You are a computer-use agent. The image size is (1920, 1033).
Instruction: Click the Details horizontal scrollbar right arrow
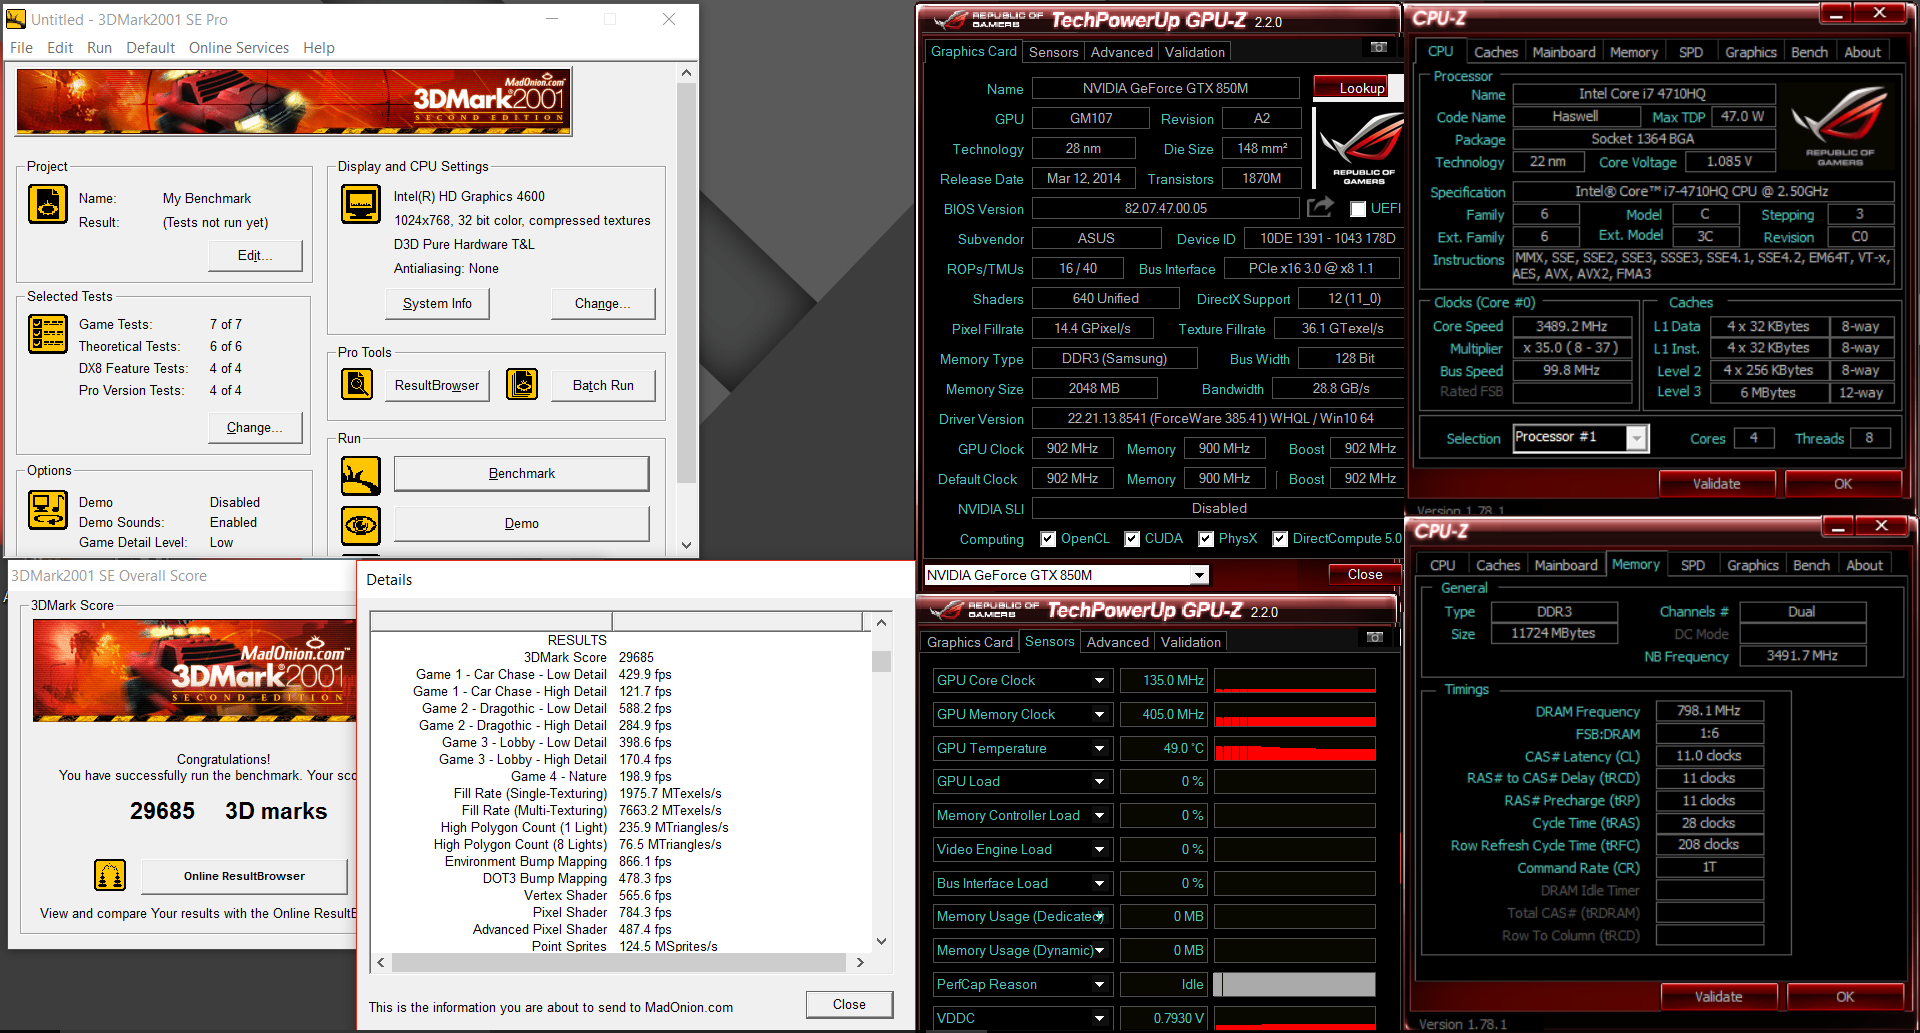[860, 962]
